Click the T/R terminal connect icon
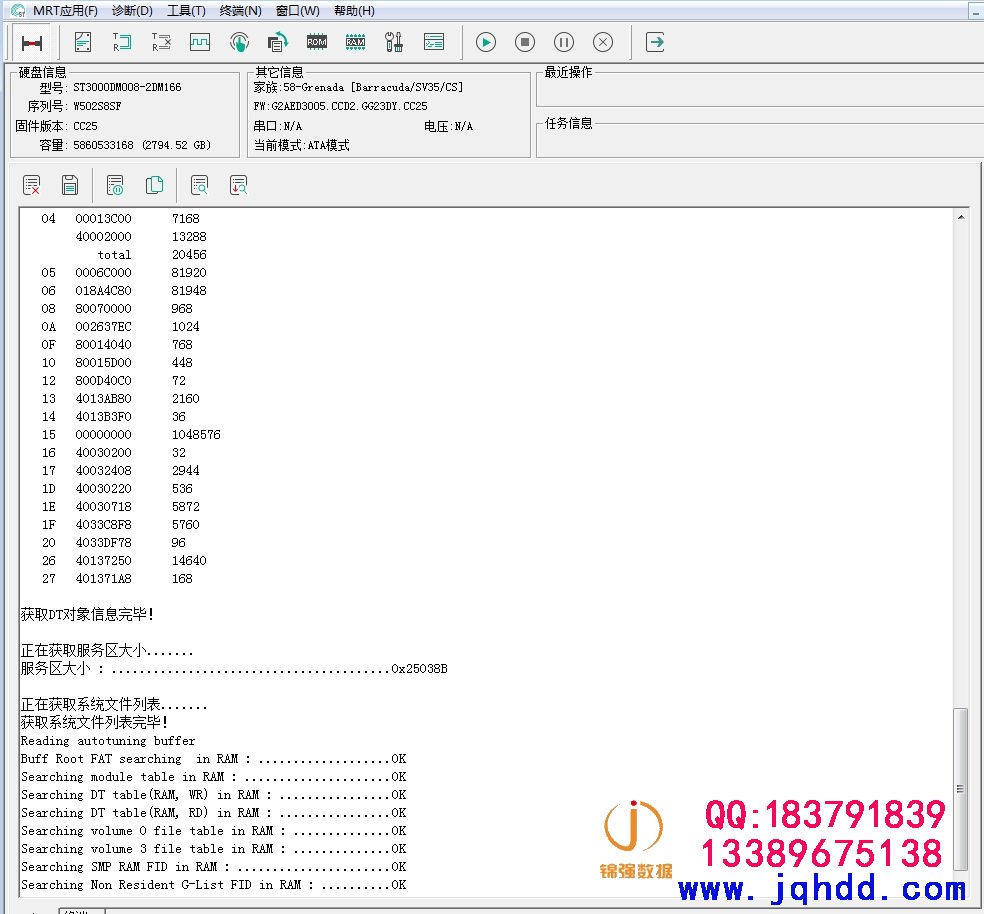Image resolution: width=984 pixels, height=914 pixels. (x=122, y=42)
